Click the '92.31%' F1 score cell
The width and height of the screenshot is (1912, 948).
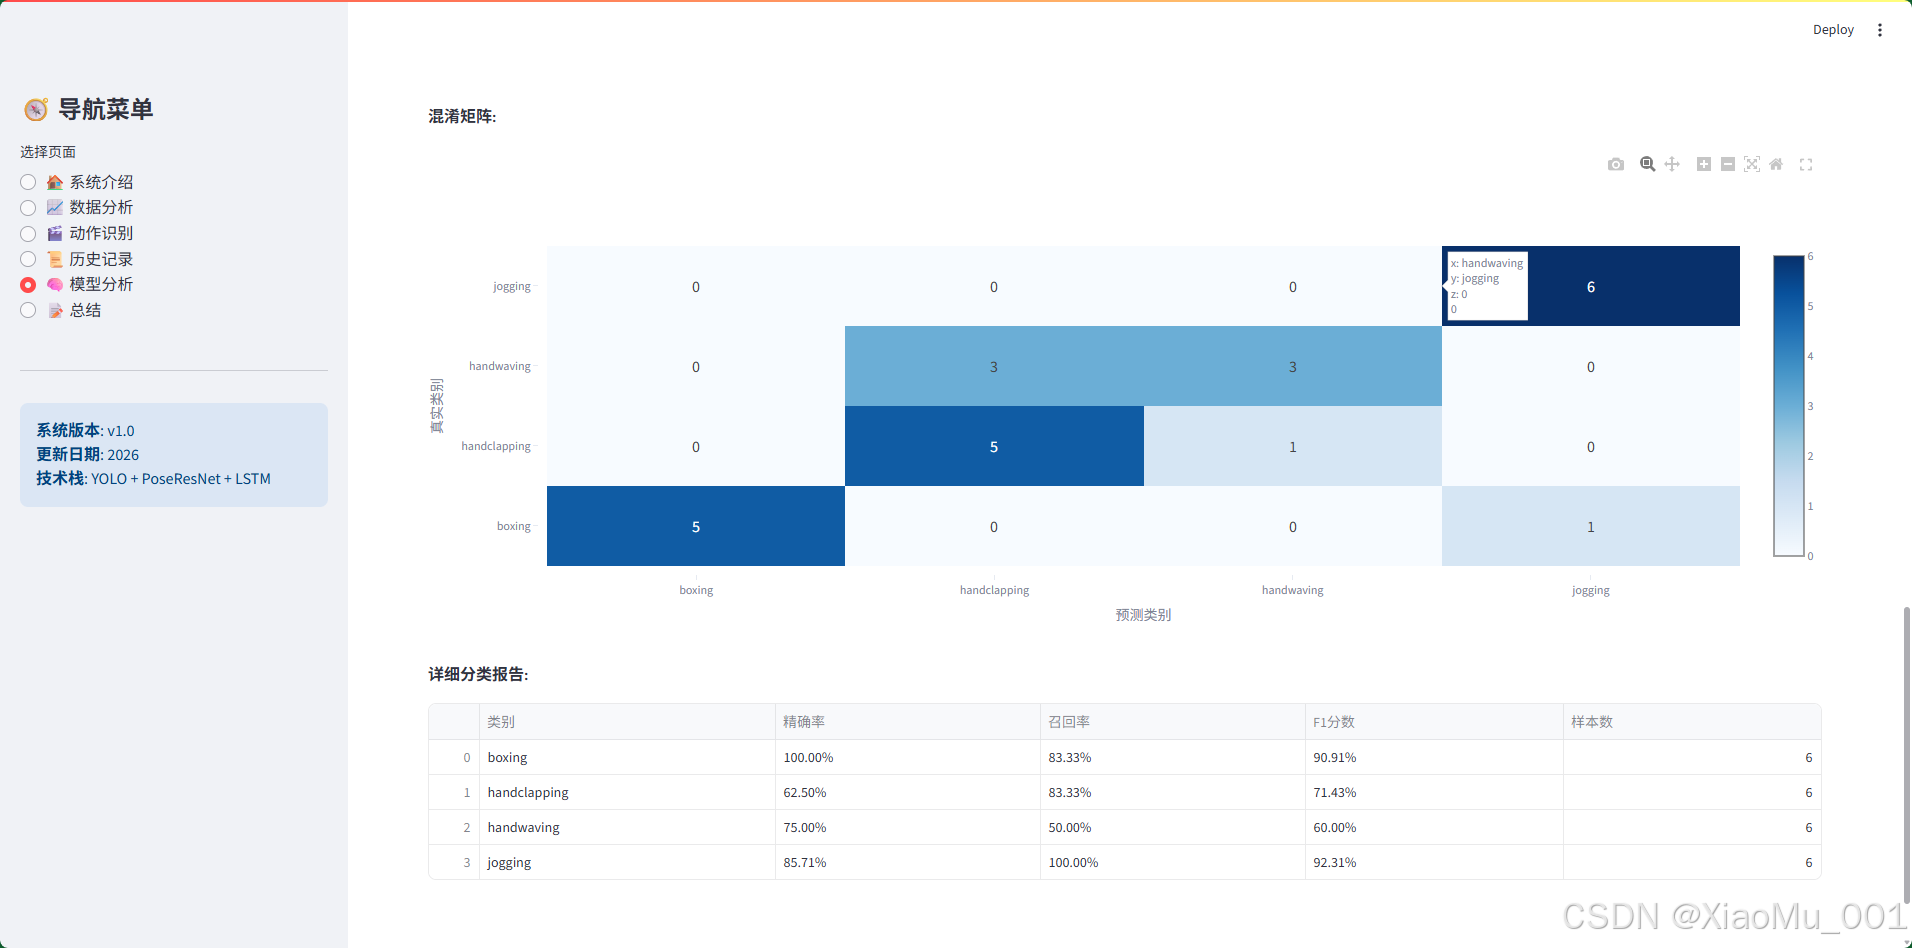(x=1434, y=862)
